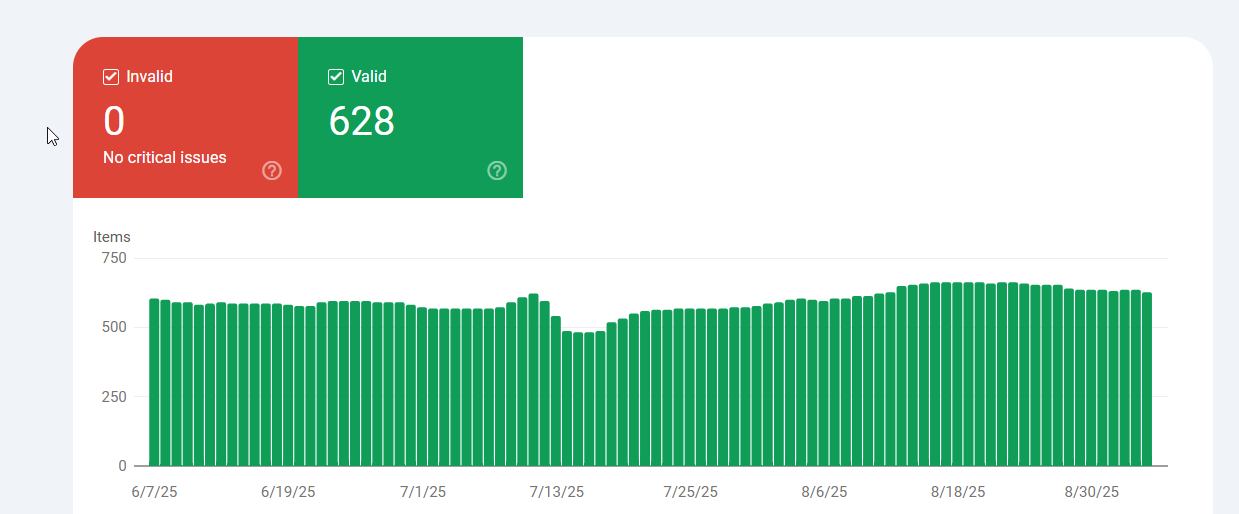Screen dimensions: 1239x514
Task: Click the 8/6/25 date axis label
Action: (x=825, y=492)
